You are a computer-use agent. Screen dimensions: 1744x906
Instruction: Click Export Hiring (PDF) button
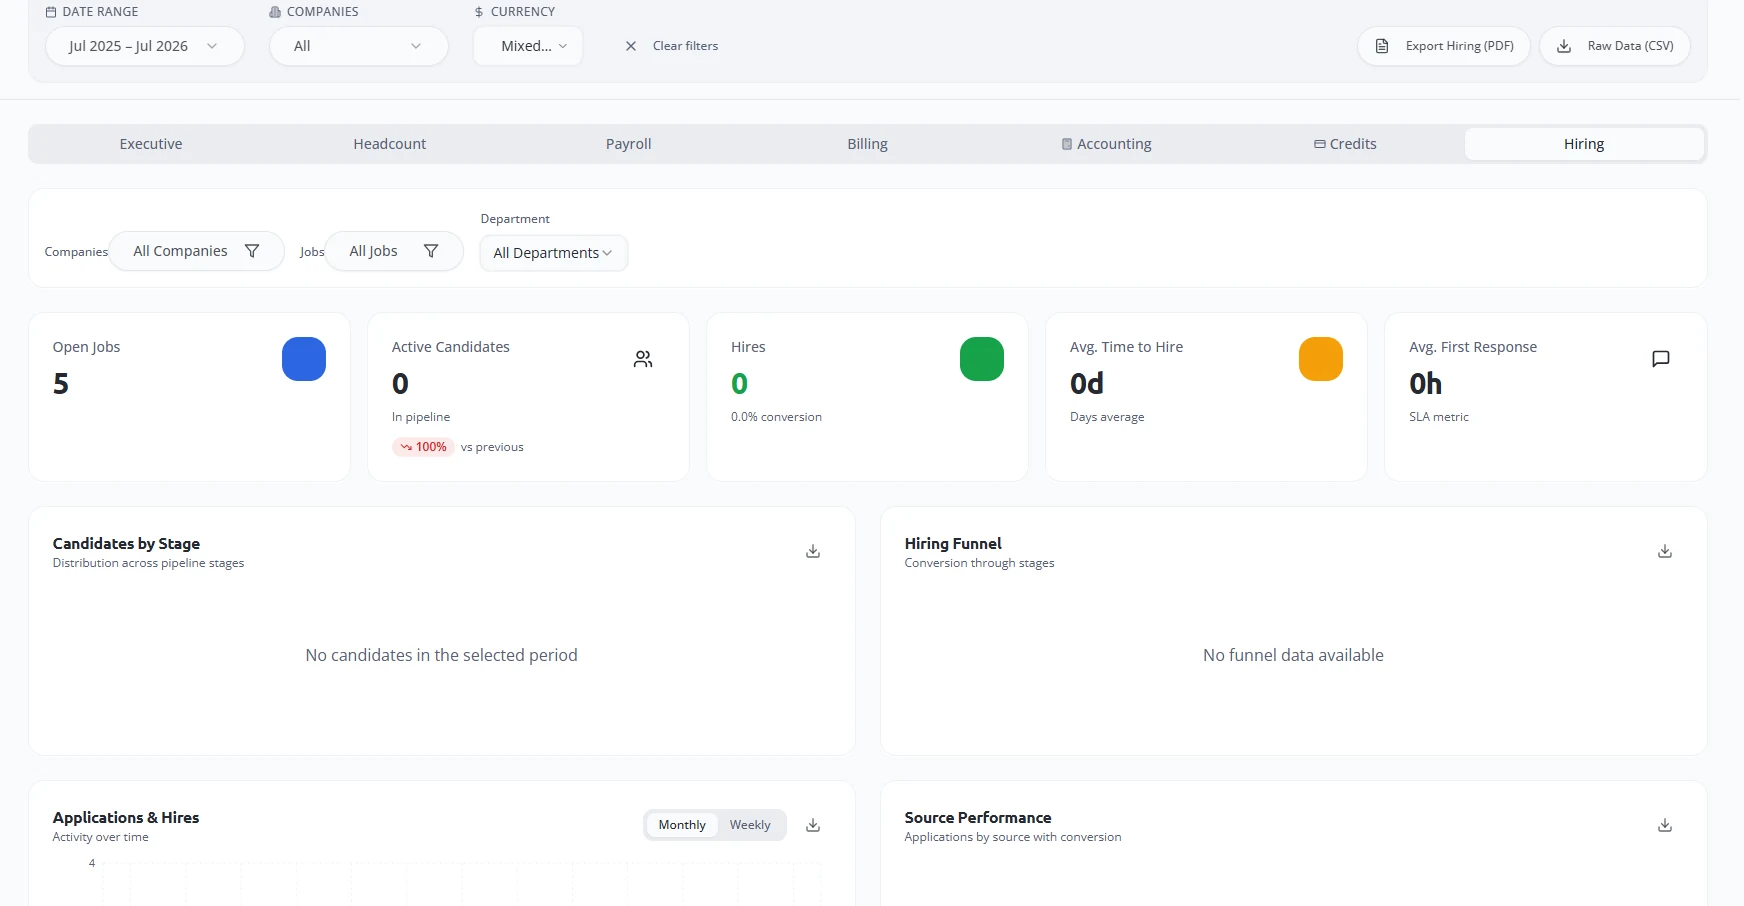tap(1444, 46)
